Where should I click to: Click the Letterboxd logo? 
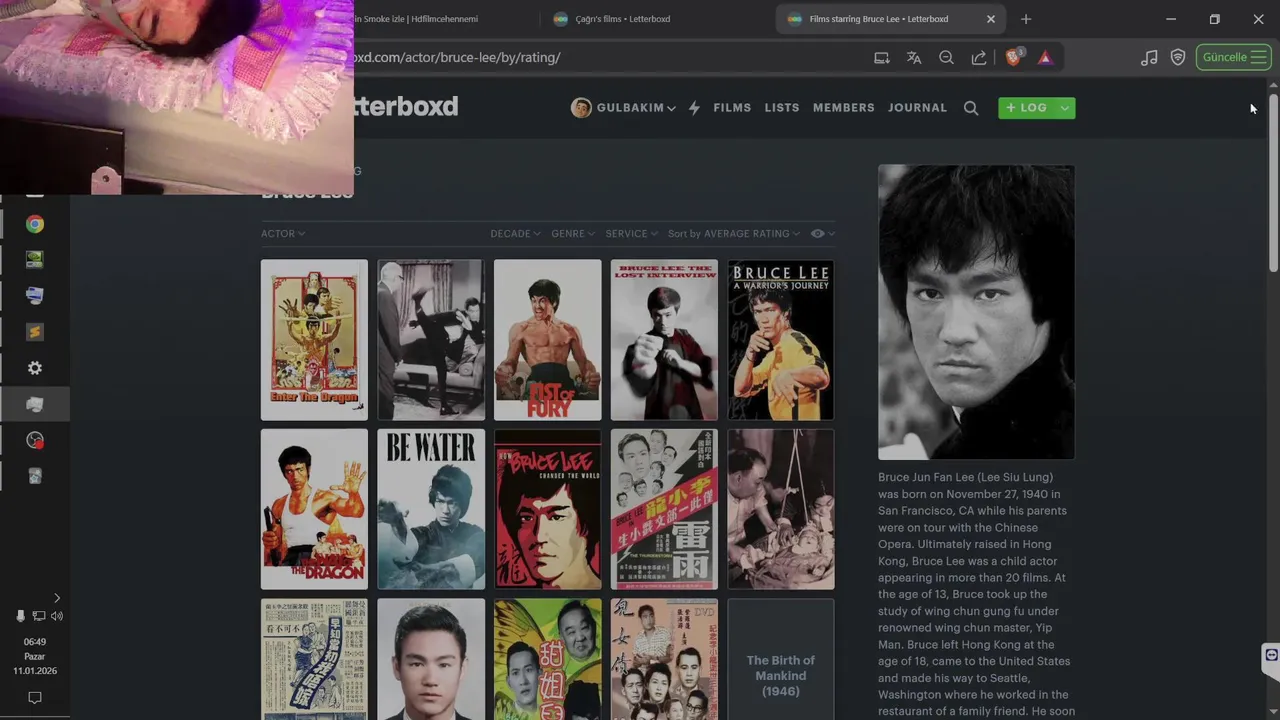(x=405, y=106)
